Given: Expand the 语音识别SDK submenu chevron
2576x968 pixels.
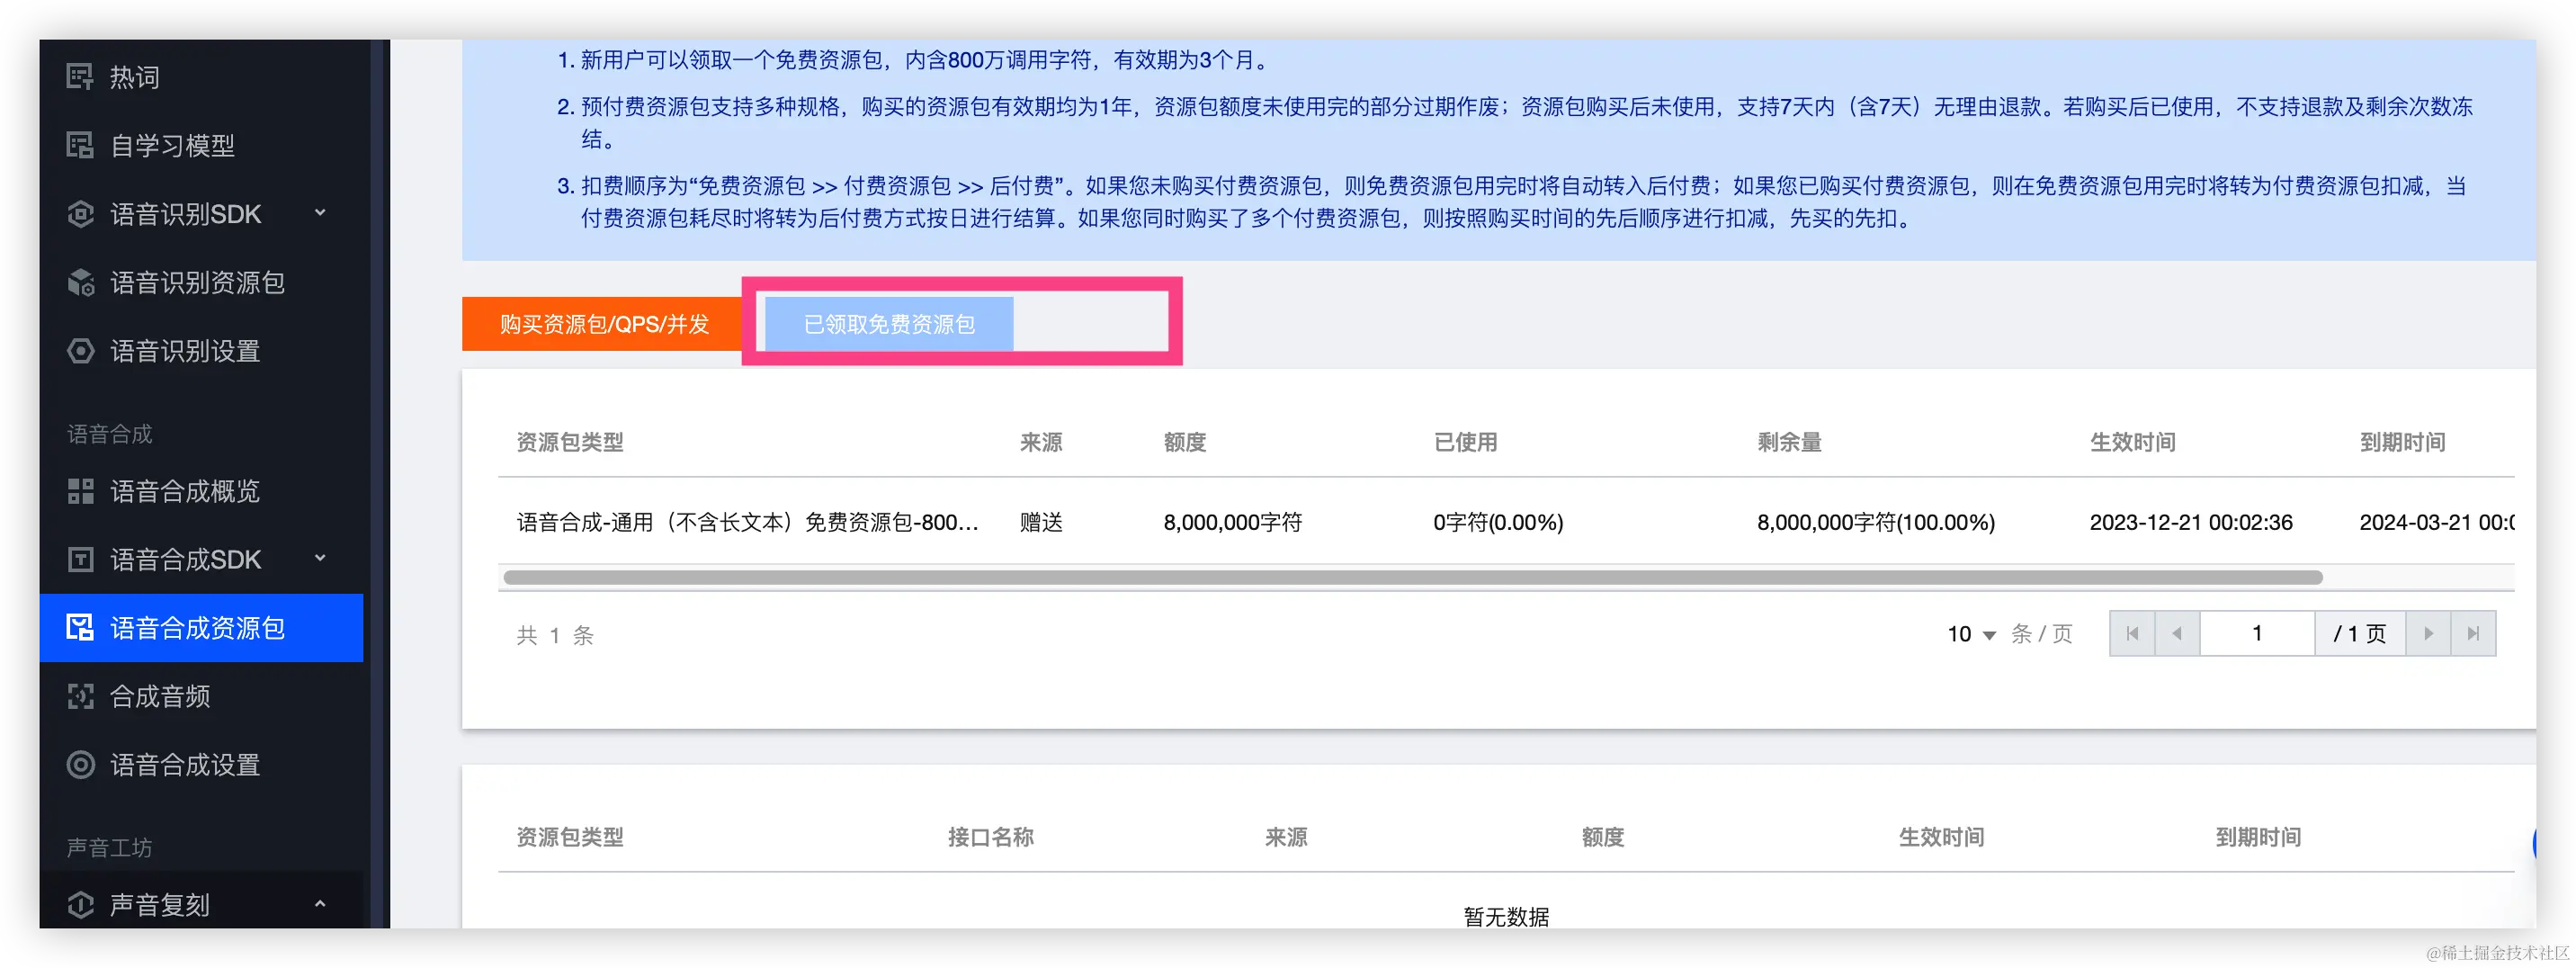Looking at the screenshot, I should [x=320, y=212].
